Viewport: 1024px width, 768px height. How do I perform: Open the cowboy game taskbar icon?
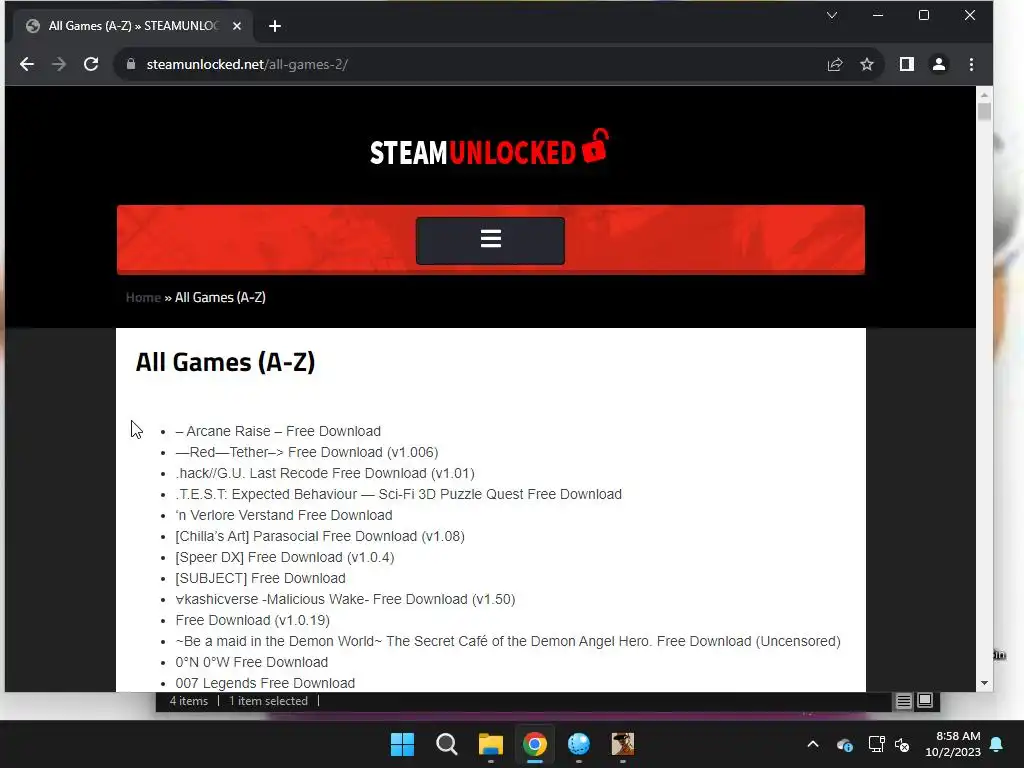tap(623, 744)
